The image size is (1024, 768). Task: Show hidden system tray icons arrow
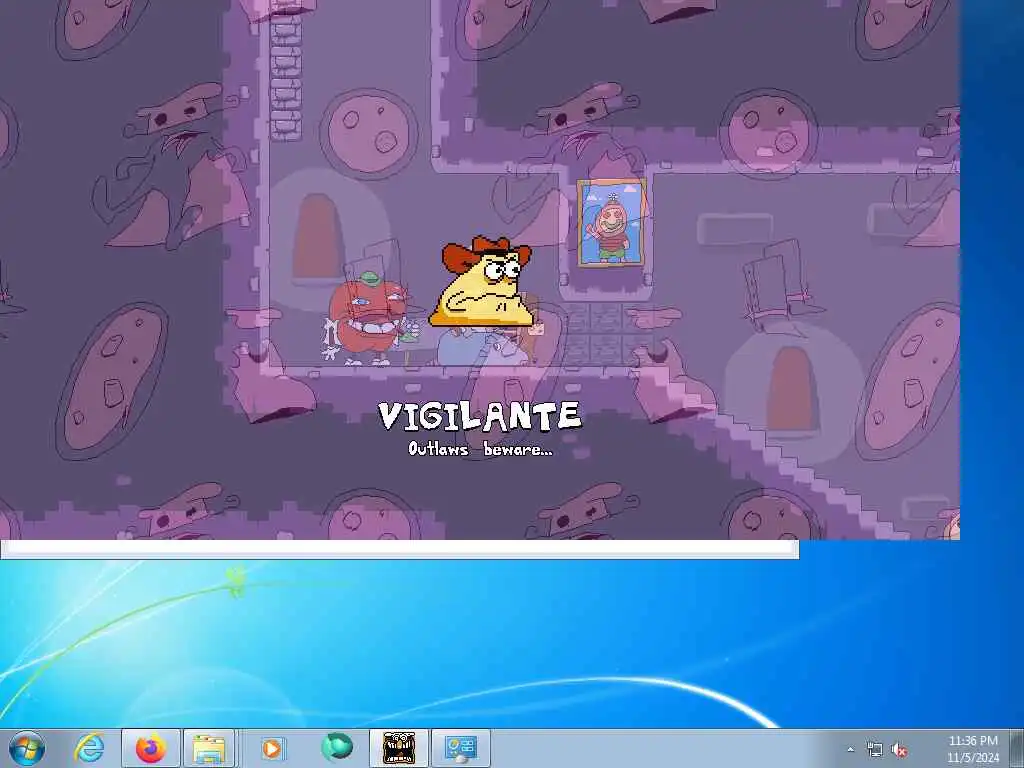coord(850,750)
